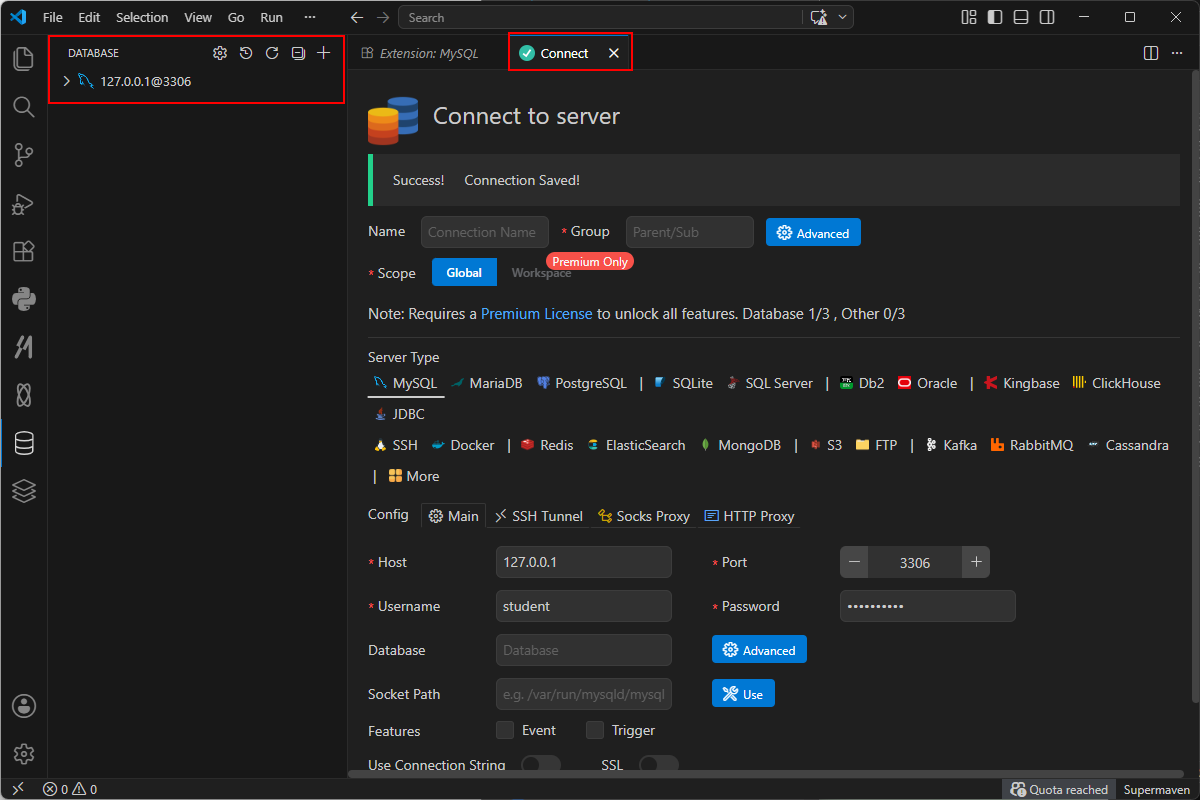
Task: Open Customize Layout icon in title bar
Action: [x=969, y=17]
